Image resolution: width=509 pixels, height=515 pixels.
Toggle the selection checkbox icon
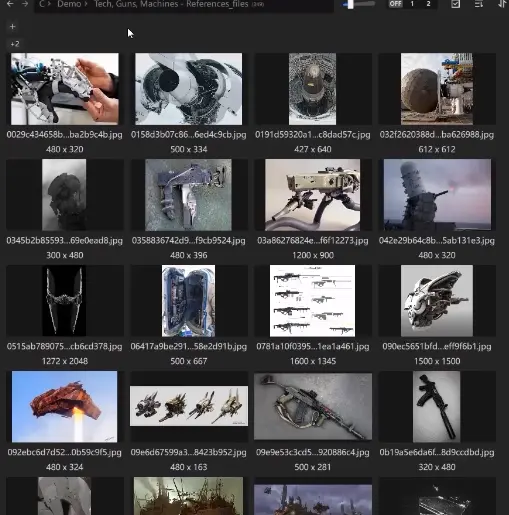pyautogui.click(x=455, y=4)
